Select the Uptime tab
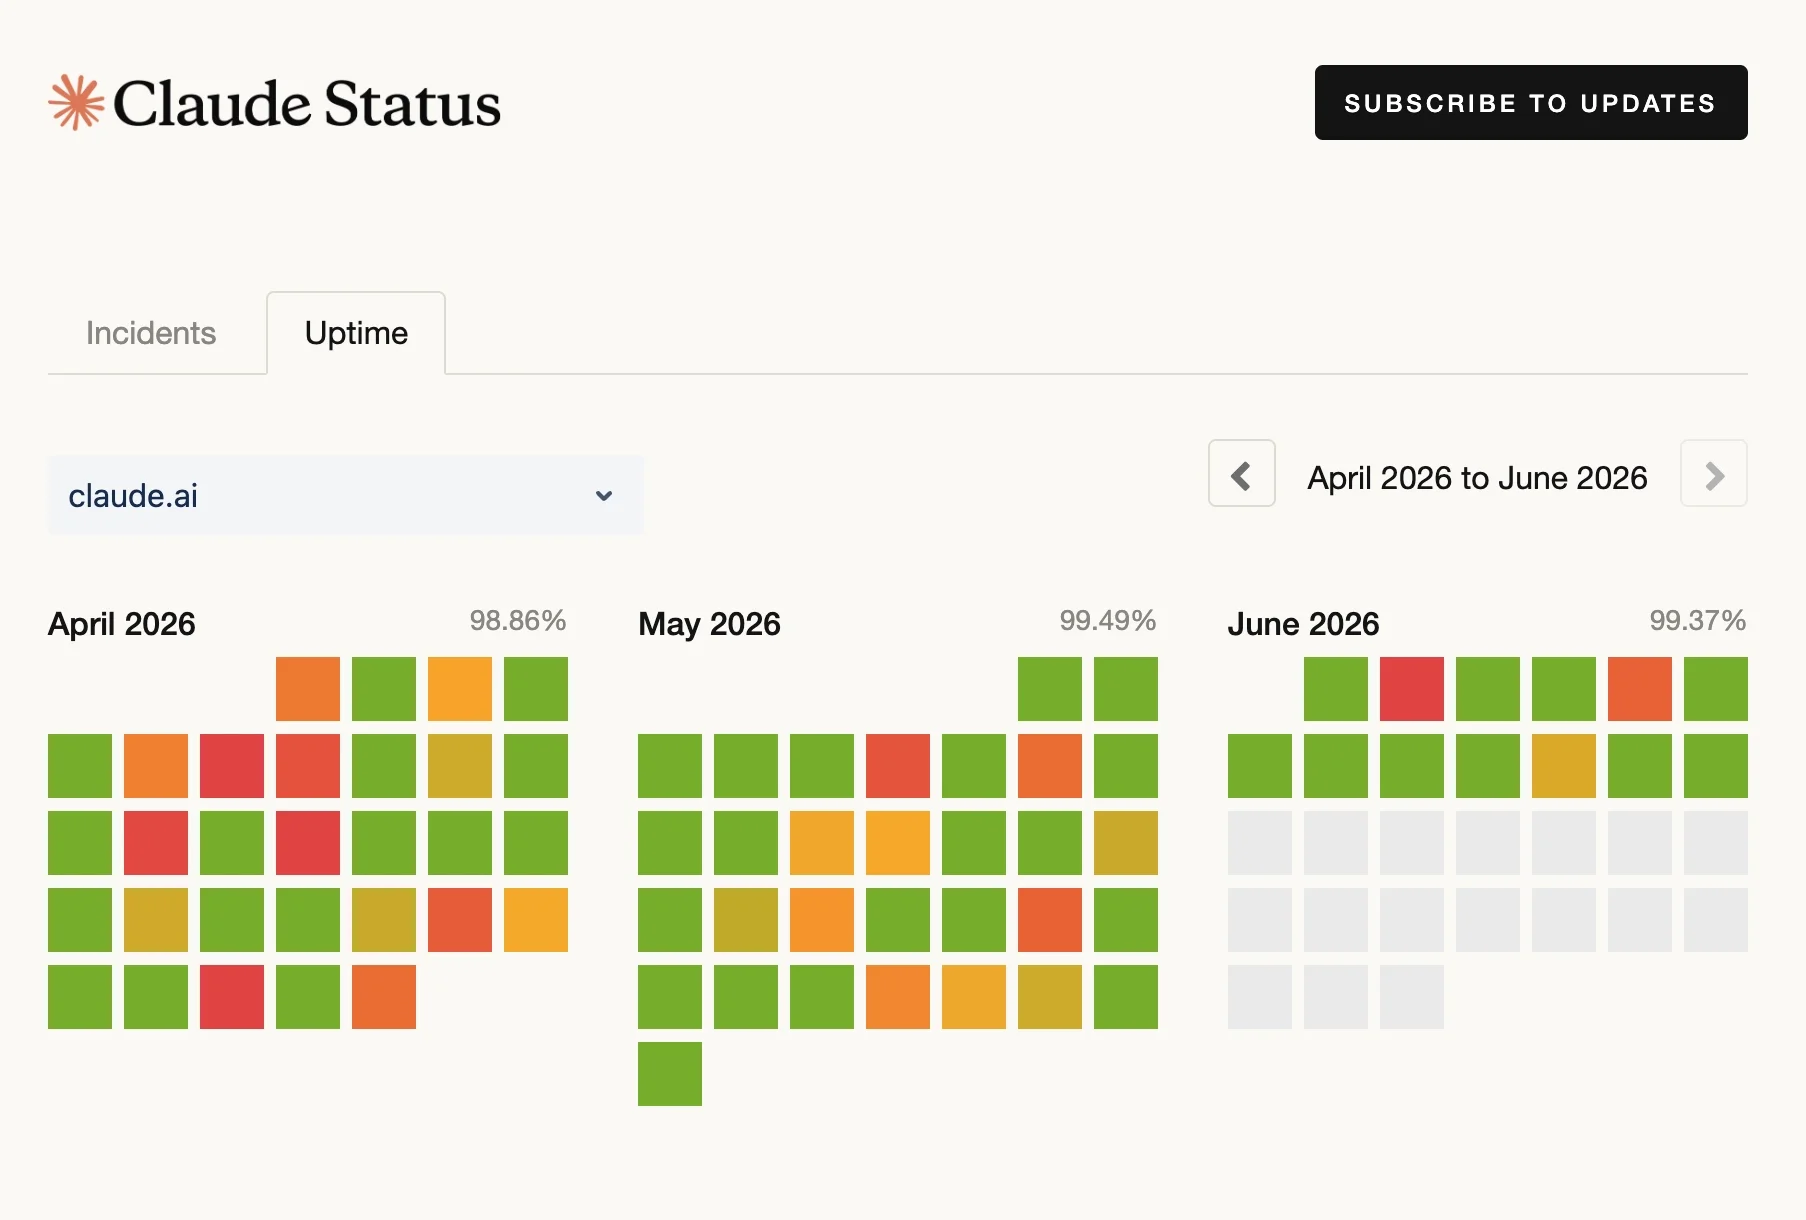 (x=356, y=333)
